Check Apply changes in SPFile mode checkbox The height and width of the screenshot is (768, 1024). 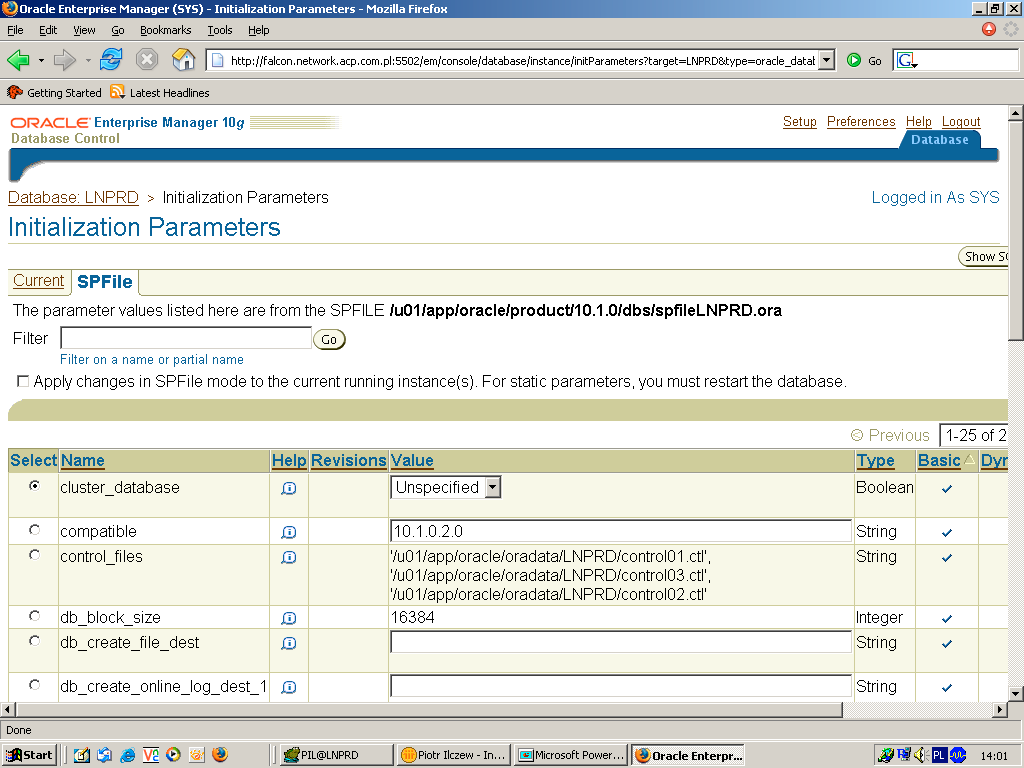[x=23, y=381]
